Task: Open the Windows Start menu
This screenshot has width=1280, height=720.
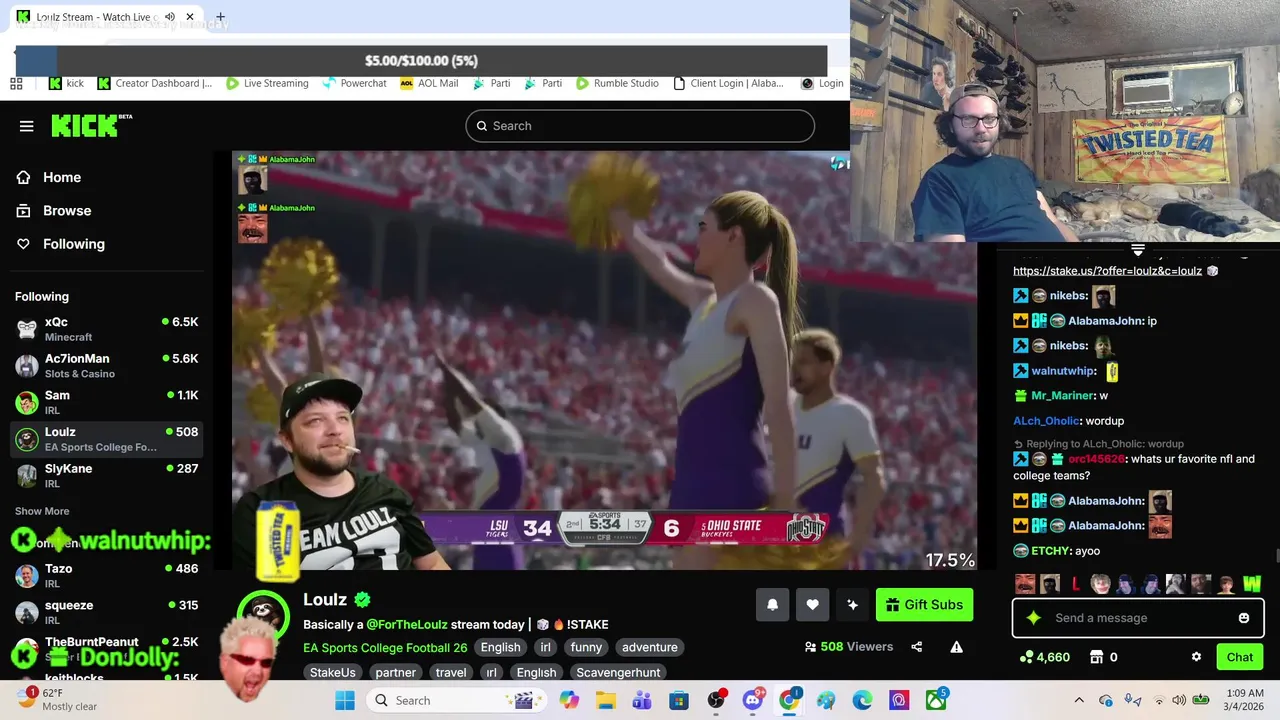Action: coord(345,700)
